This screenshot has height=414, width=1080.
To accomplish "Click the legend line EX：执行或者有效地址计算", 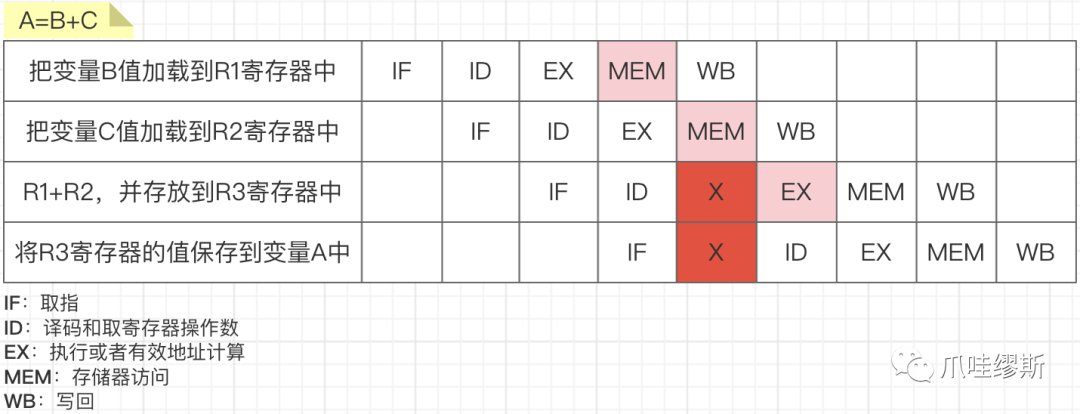I will click(124, 353).
